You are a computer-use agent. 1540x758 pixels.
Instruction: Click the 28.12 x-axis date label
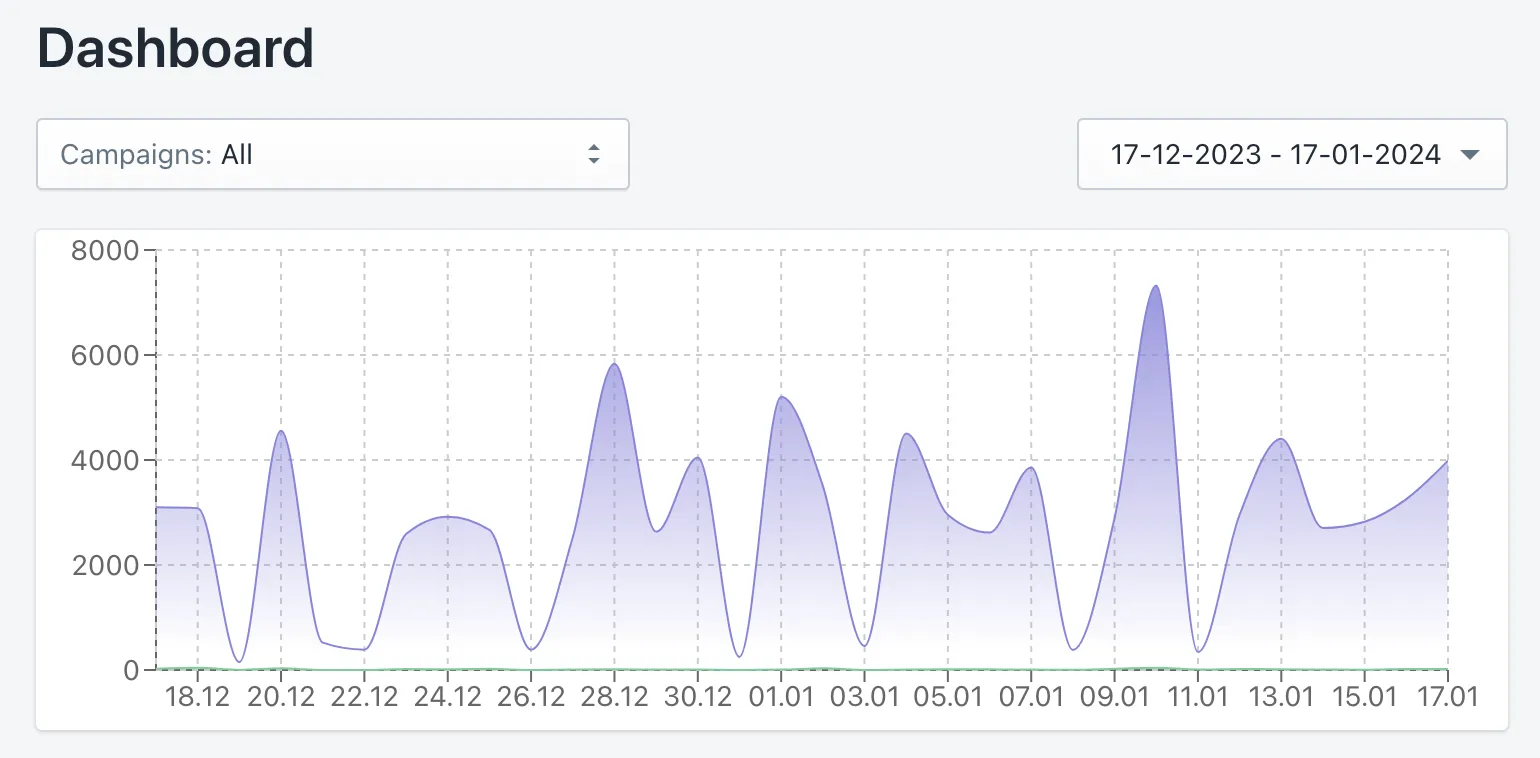[x=614, y=695]
